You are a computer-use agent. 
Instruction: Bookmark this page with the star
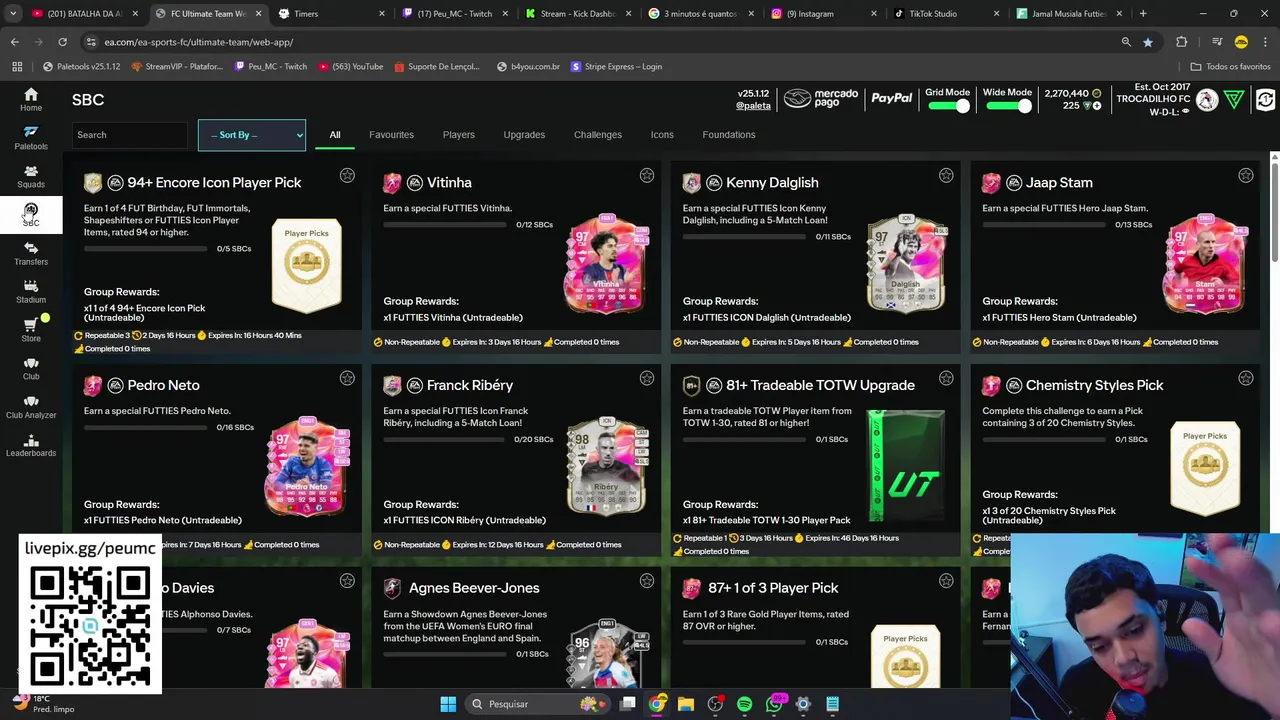(1148, 42)
